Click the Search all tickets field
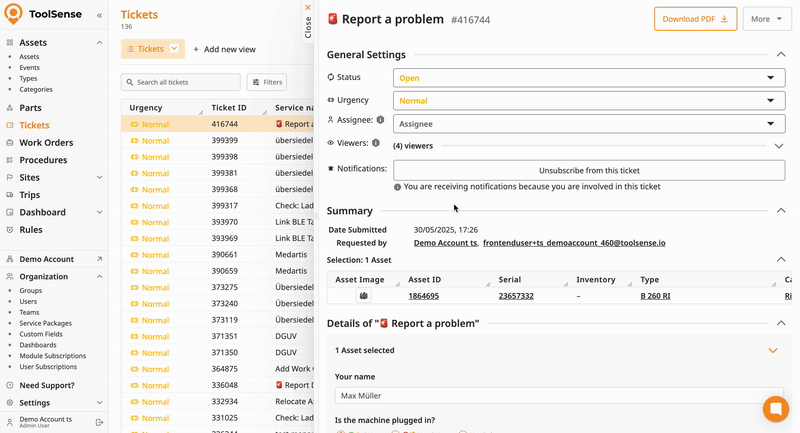800x433 pixels. pos(181,82)
